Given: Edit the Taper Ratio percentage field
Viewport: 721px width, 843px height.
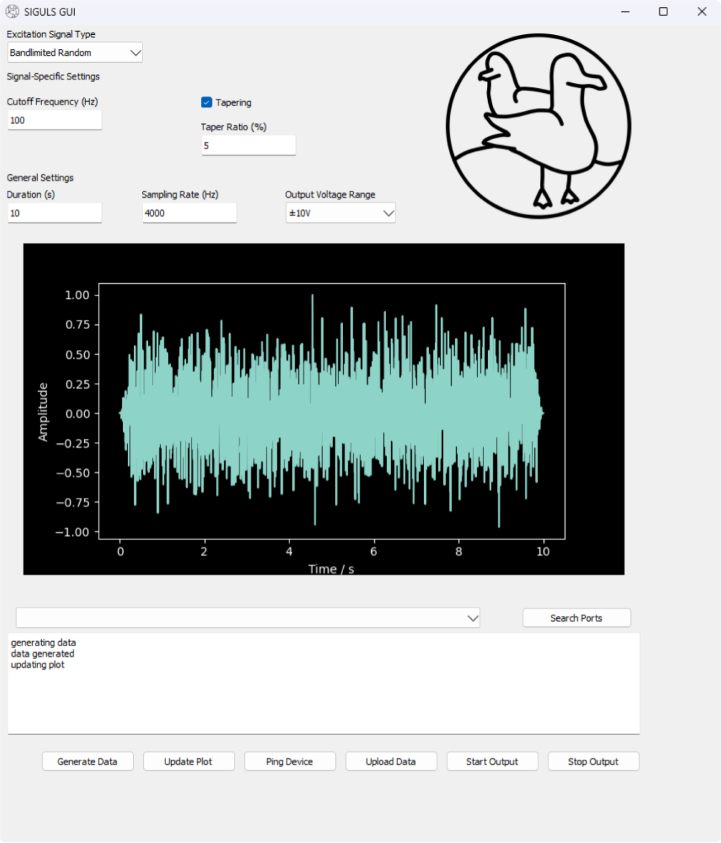Looking at the screenshot, I should [x=248, y=146].
